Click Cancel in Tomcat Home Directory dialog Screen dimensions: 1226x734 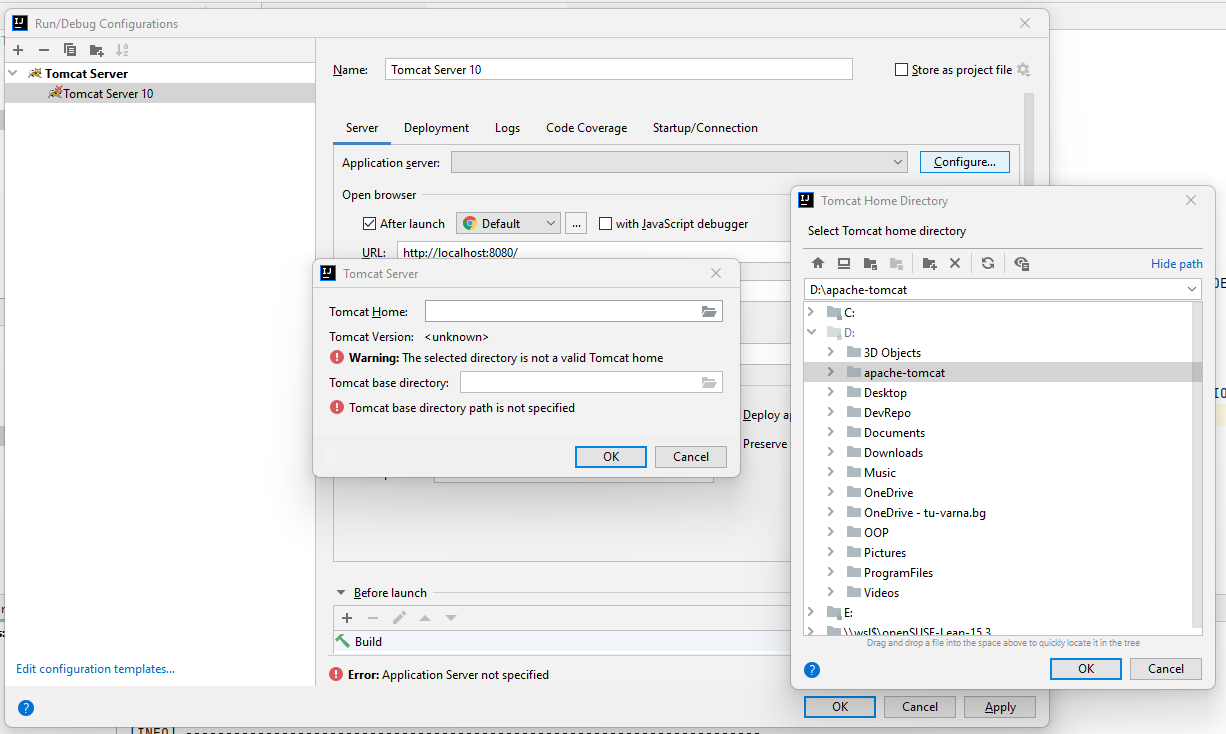tap(1166, 669)
